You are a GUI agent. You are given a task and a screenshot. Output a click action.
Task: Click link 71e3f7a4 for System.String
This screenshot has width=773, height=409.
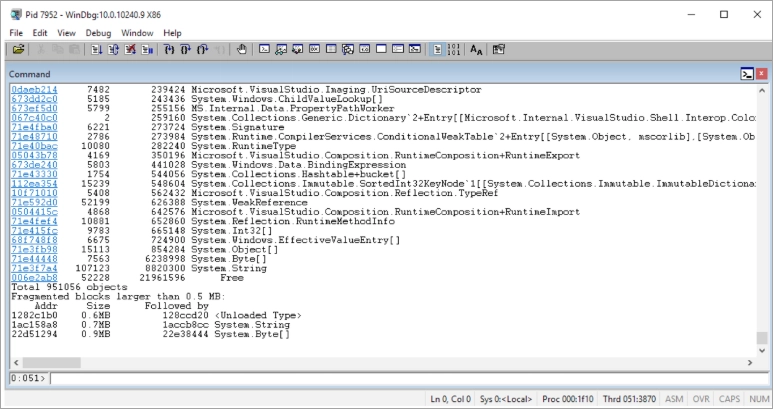(x=34, y=268)
